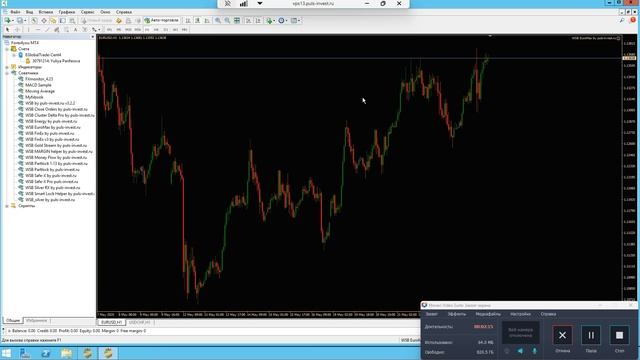
Task: Expand the Скрипты tree node
Action: pyautogui.click(x=7, y=206)
